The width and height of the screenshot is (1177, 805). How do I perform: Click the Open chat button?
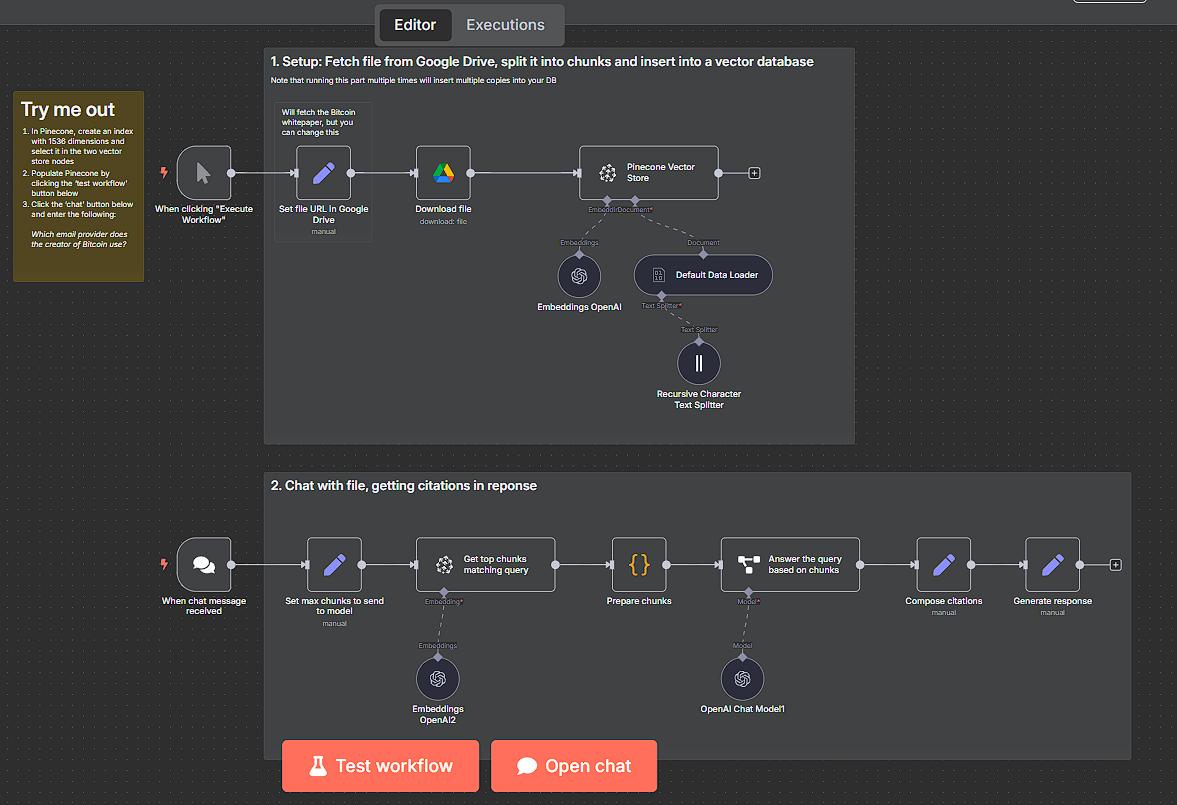pyautogui.click(x=574, y=766)
